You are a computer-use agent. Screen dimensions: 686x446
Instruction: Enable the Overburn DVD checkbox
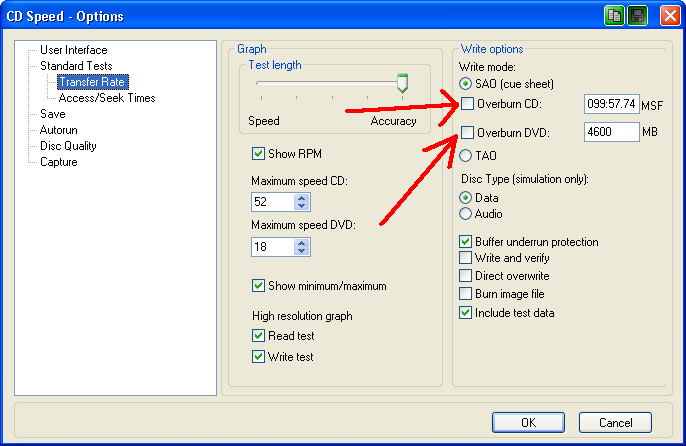coord(467,132)
